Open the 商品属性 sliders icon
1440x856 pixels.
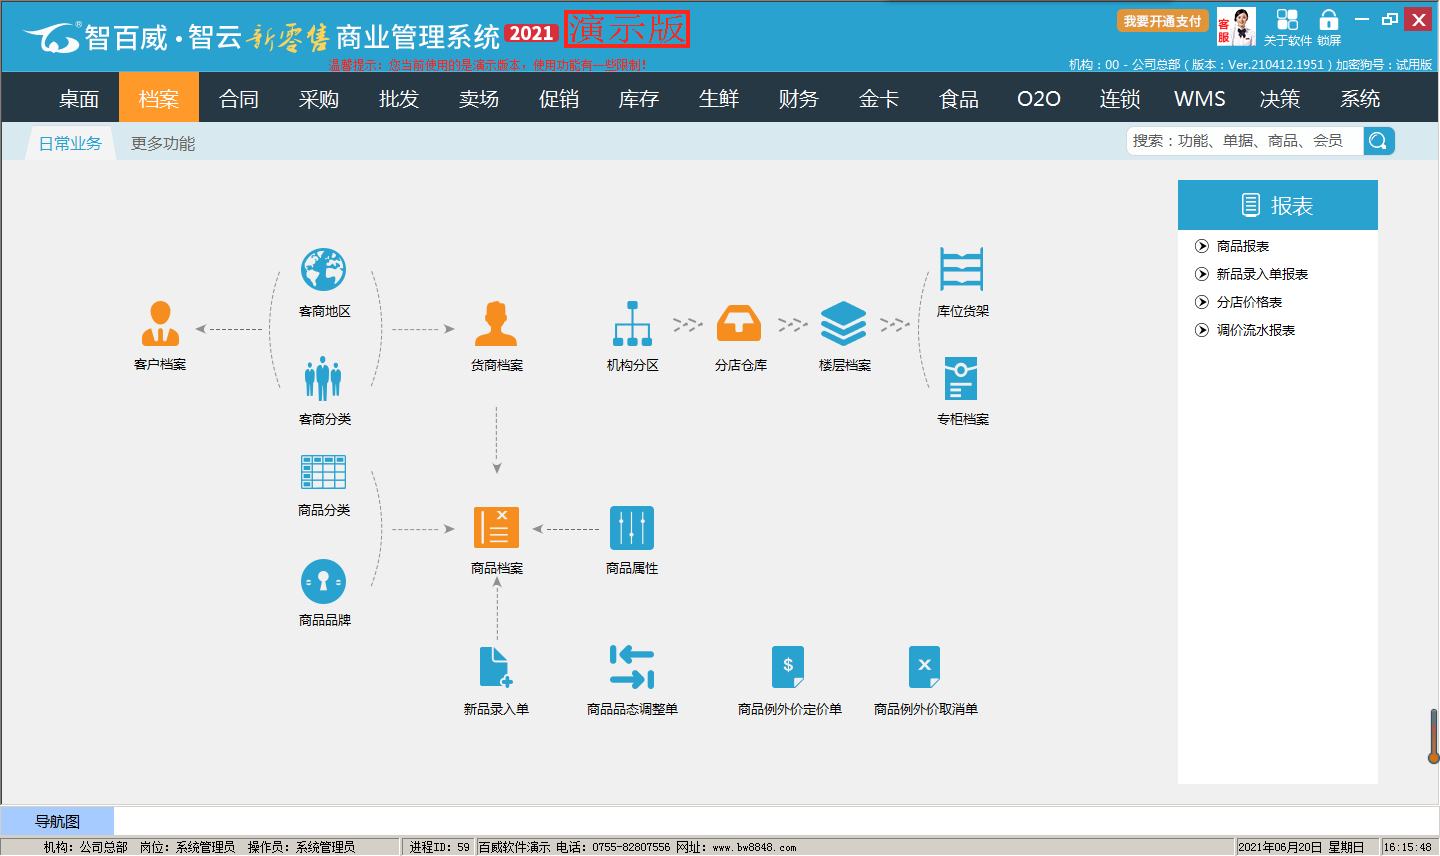point(632,528)
